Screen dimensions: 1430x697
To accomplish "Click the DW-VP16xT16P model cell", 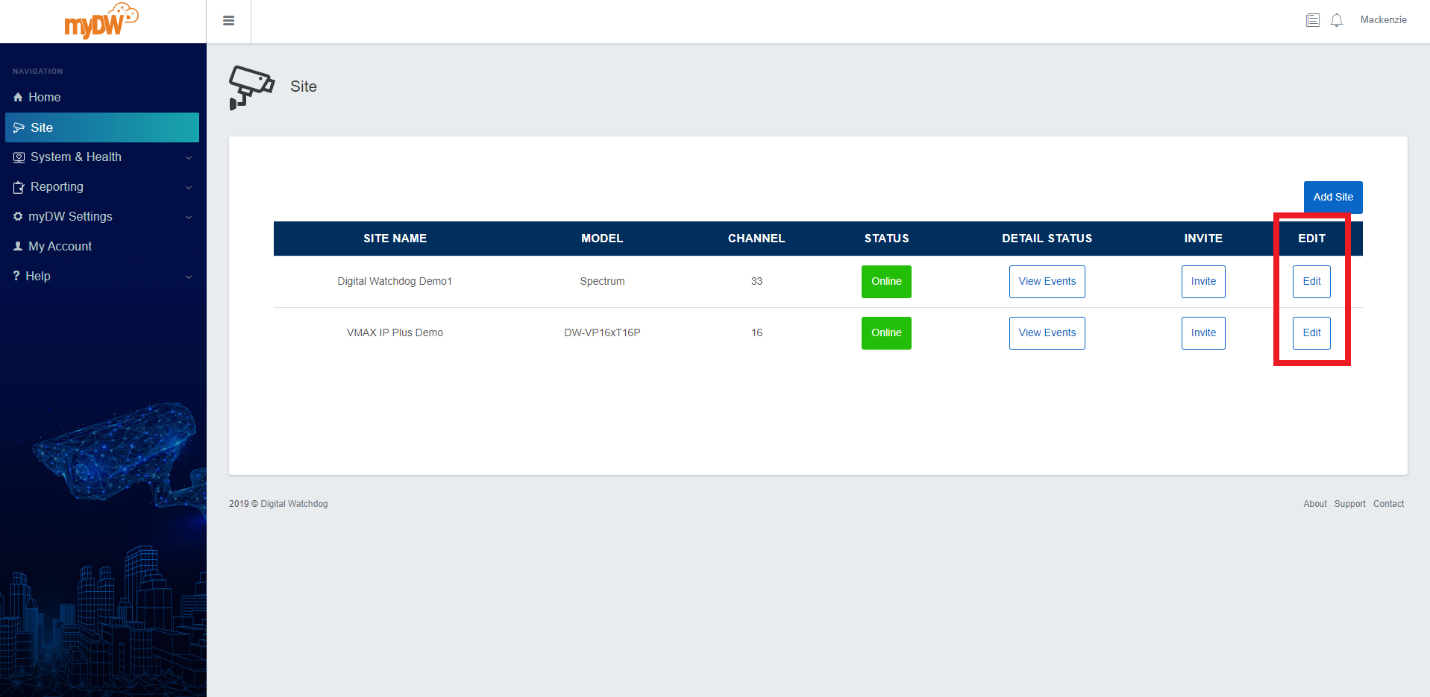I will pos(602,332).
